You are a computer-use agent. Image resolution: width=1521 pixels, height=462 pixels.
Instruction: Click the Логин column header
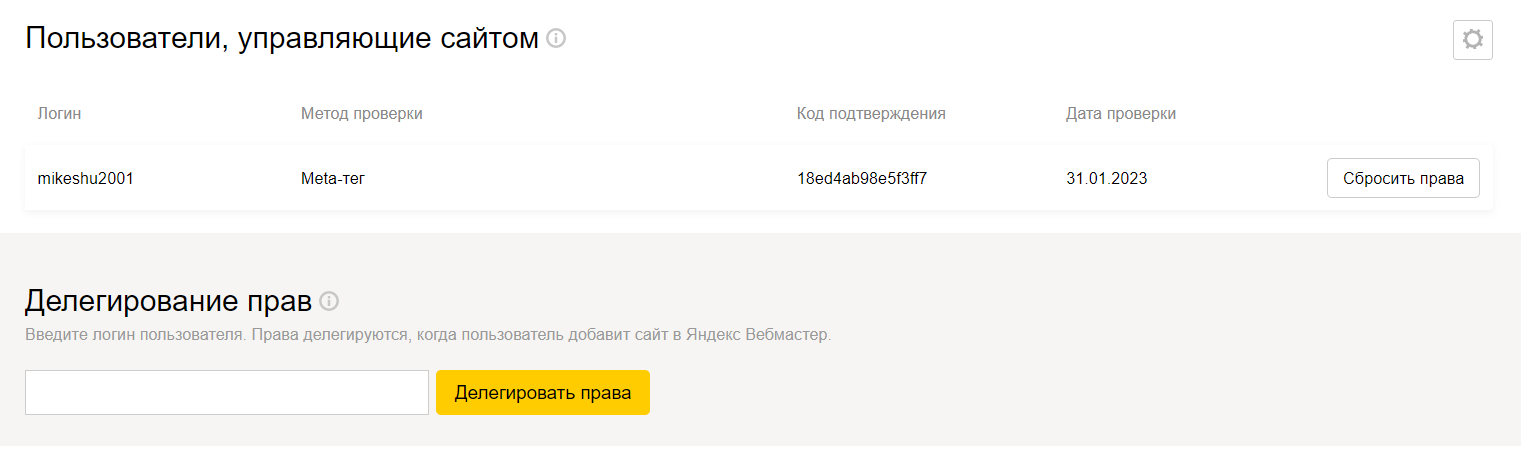(59, 114)
